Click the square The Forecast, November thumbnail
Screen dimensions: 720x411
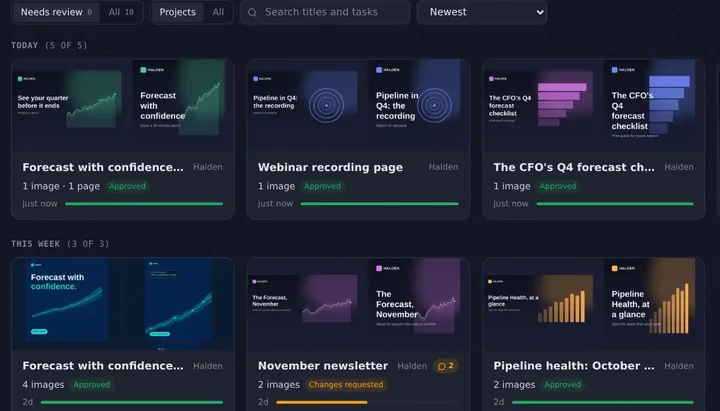[x=415, y=298]
